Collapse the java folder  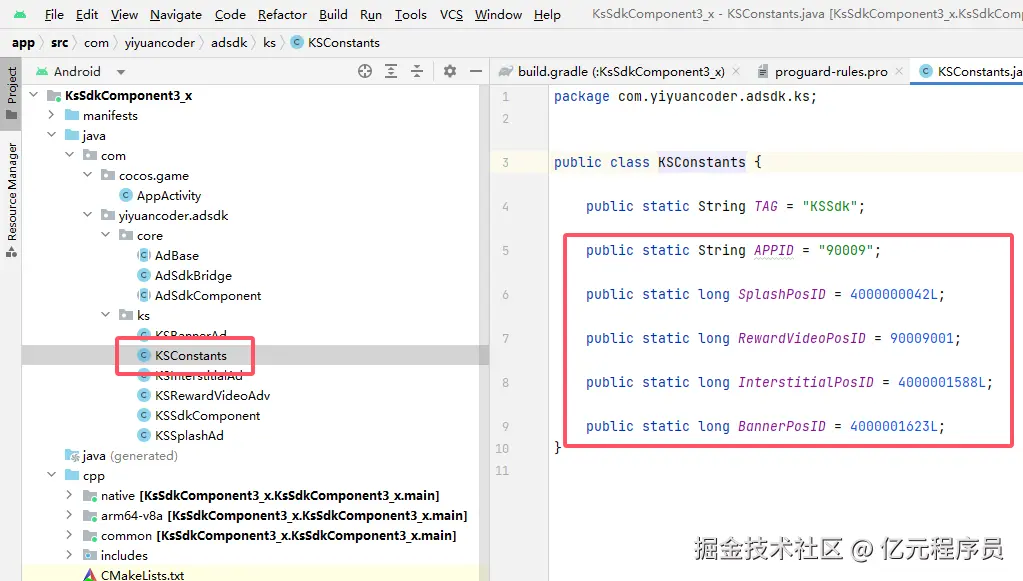pyautogui.click(x=52, y=135)
